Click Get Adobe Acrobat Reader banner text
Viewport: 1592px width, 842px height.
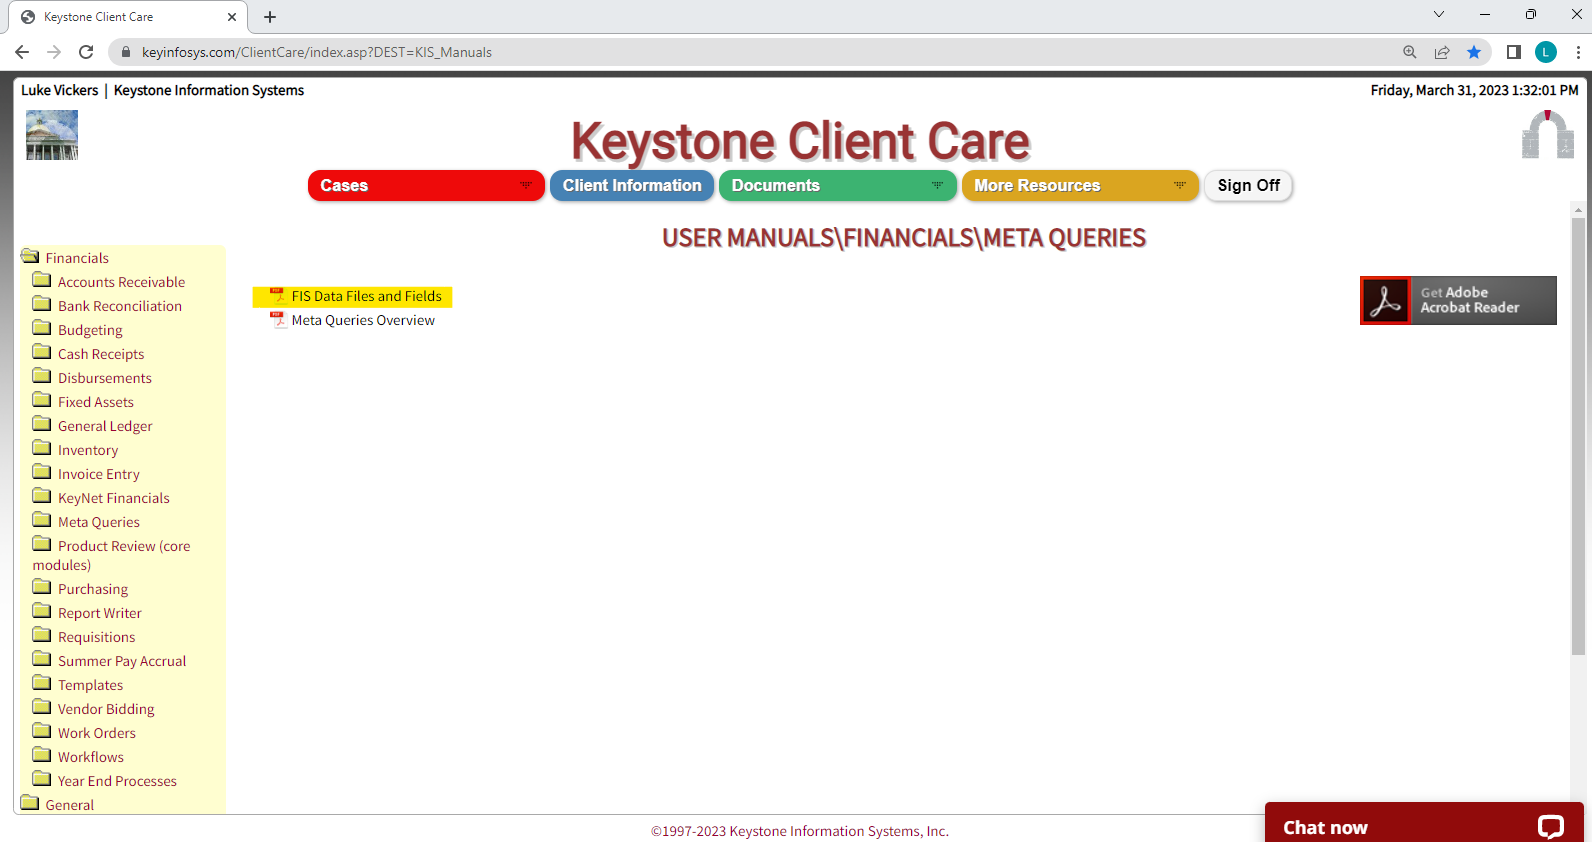tap(1470, 300)
